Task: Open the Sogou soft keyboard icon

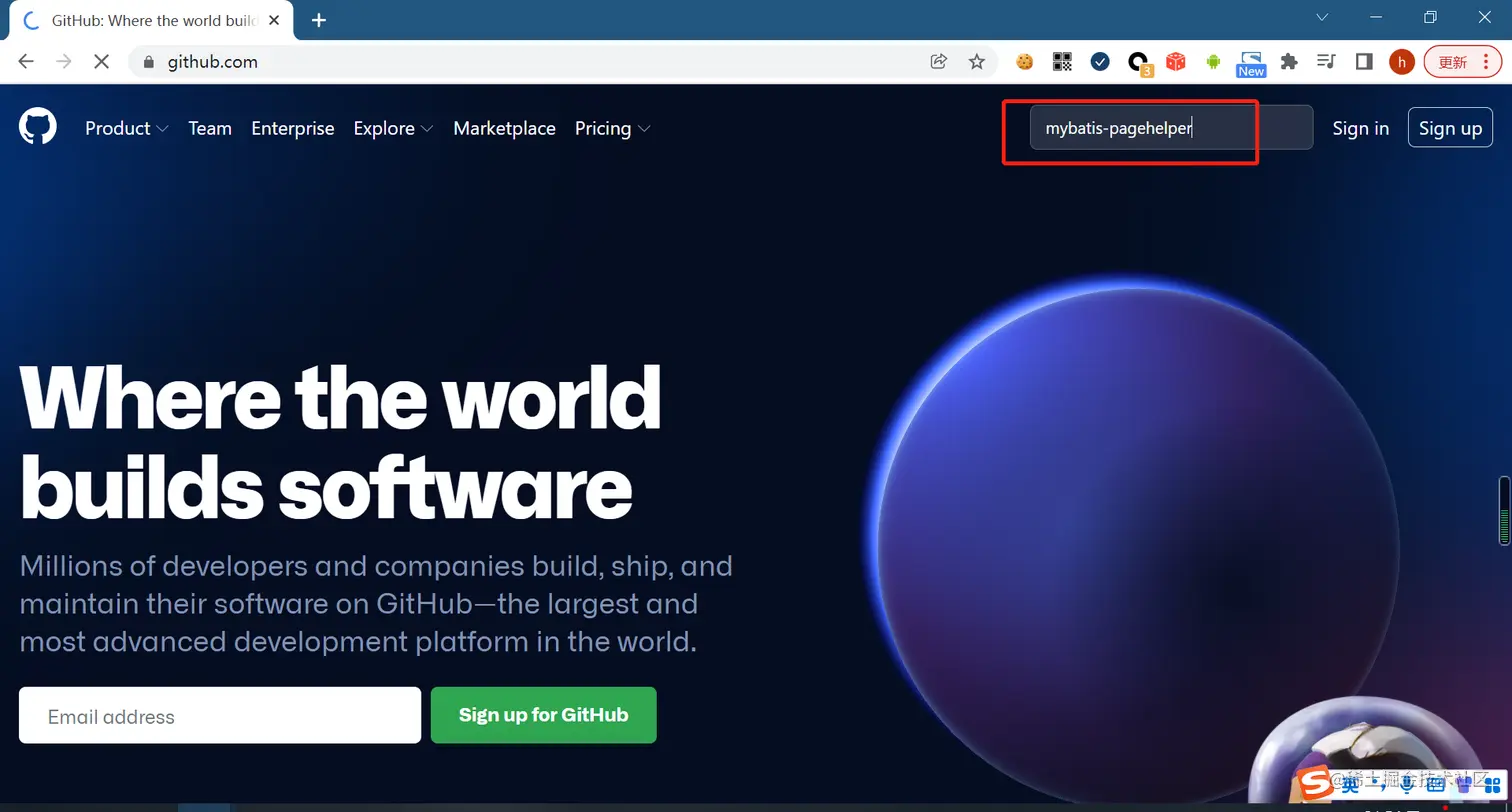Action: [1435, 786]
